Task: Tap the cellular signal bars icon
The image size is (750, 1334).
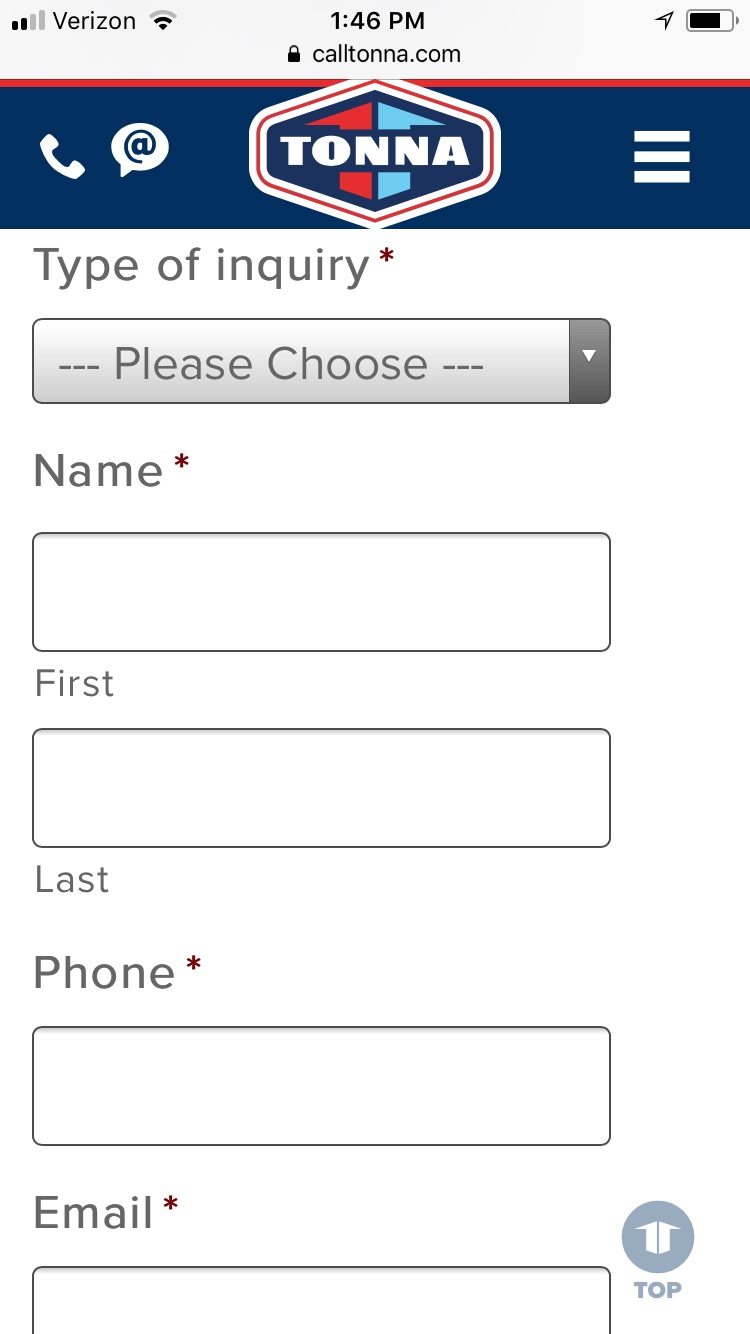Action: pos(28,21)
